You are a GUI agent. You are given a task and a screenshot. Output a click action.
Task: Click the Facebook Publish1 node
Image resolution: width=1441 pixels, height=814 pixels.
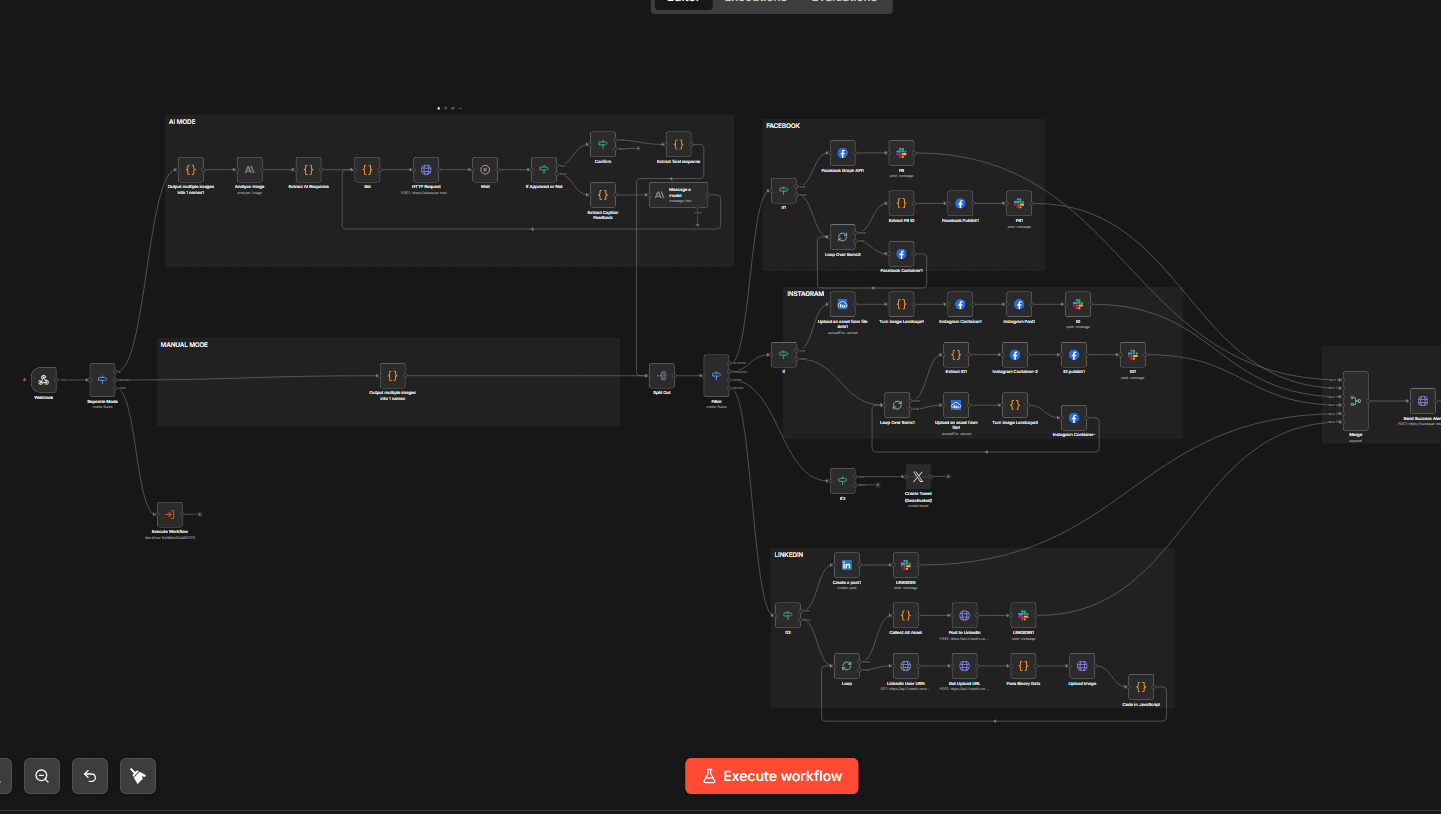tap(960, 203)
